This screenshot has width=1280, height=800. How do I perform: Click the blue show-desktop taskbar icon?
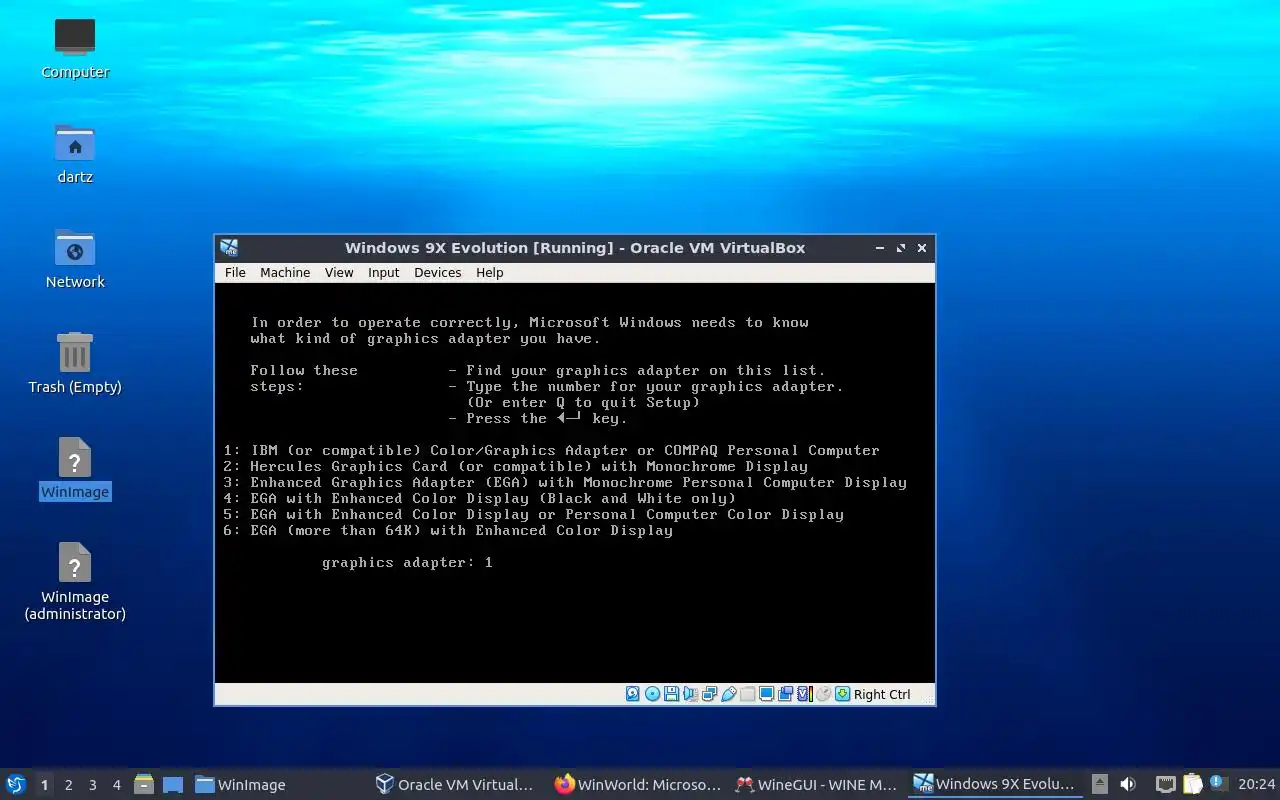pyautogui.click(x=172, y=784)
